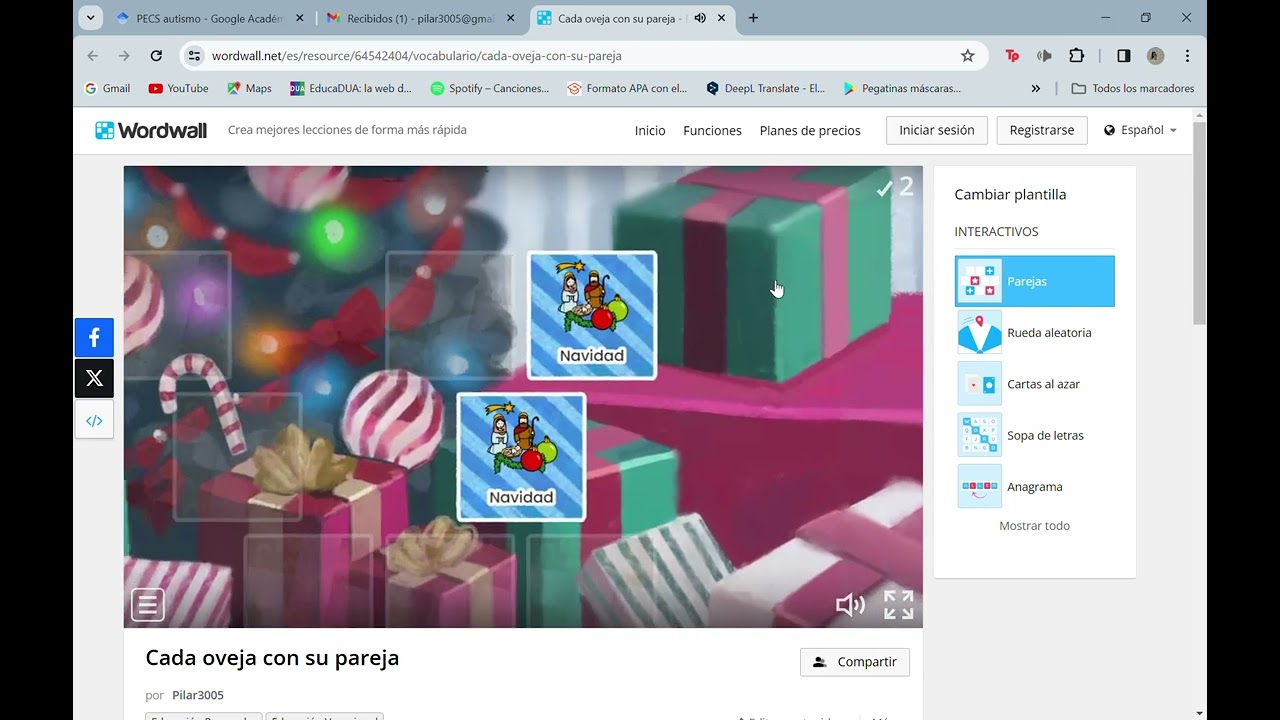This screenshot has height=720, width=1280.
Task: Open the site information icon in address bar
Action: 195,56
